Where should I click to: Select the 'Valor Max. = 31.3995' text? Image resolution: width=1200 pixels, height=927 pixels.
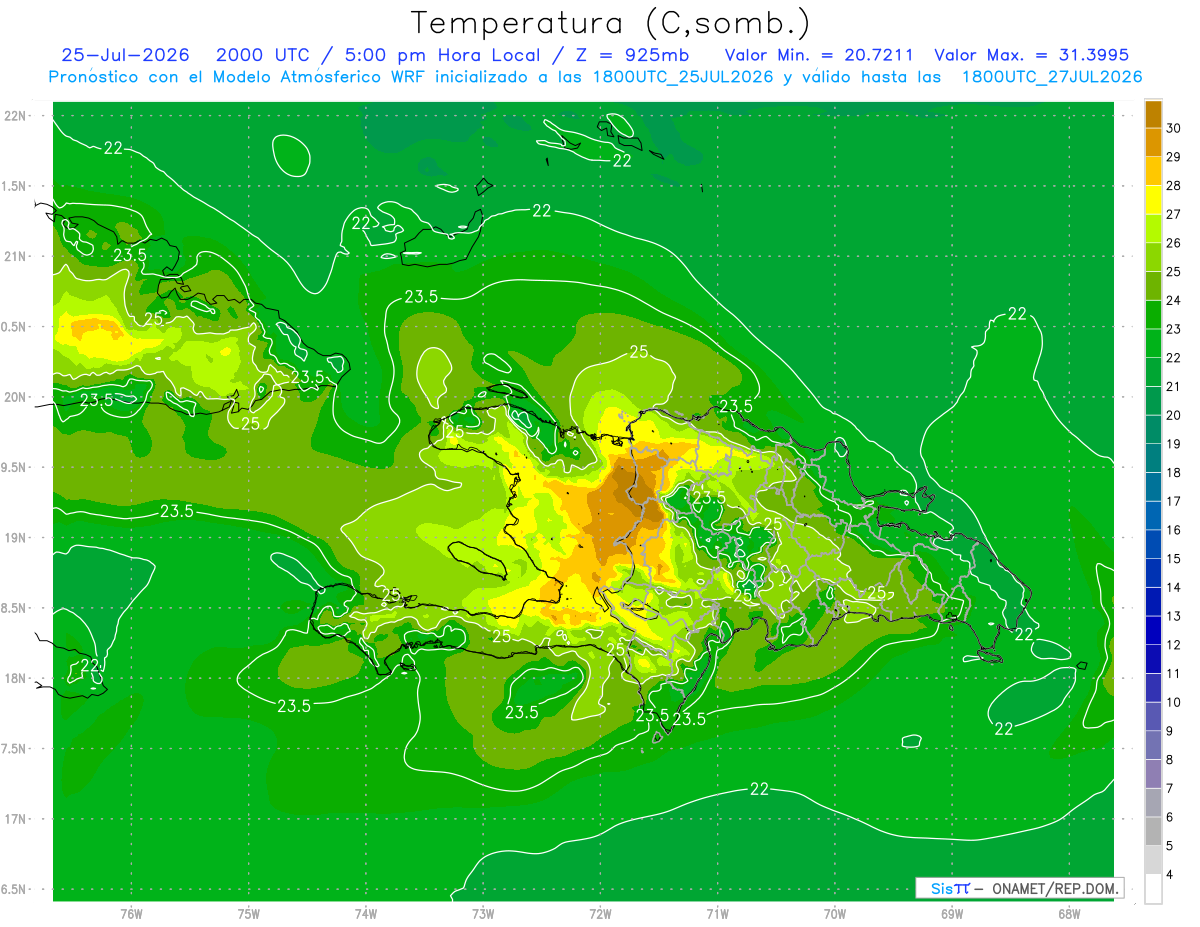1032,55
